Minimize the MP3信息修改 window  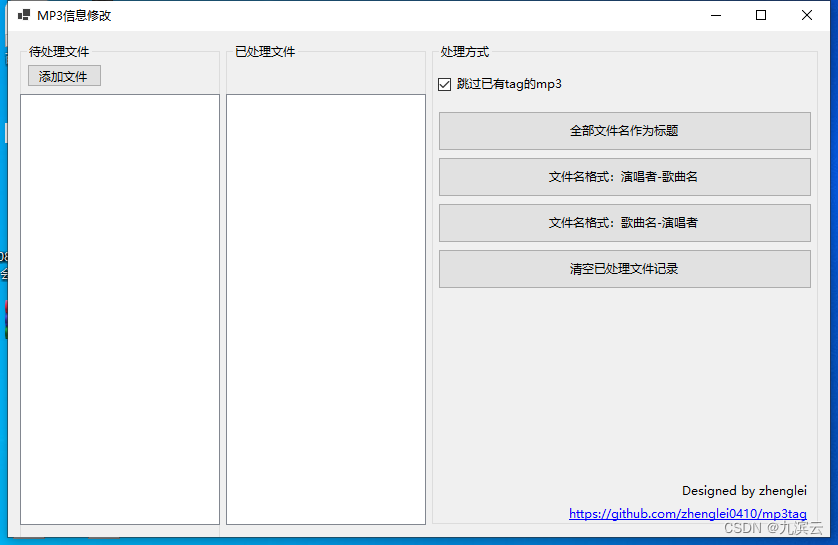click(716, 15)
